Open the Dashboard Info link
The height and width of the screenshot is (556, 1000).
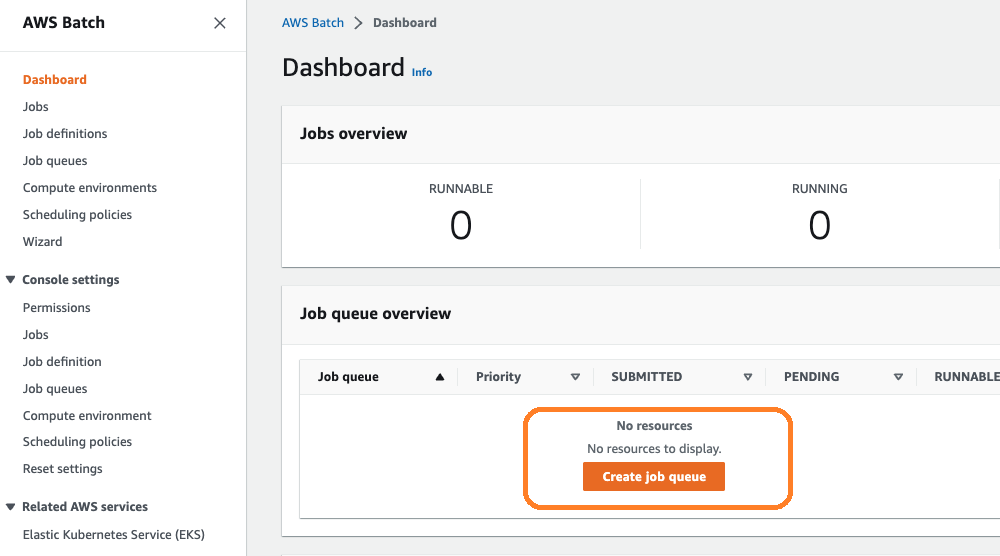click(x=422, y=72)
